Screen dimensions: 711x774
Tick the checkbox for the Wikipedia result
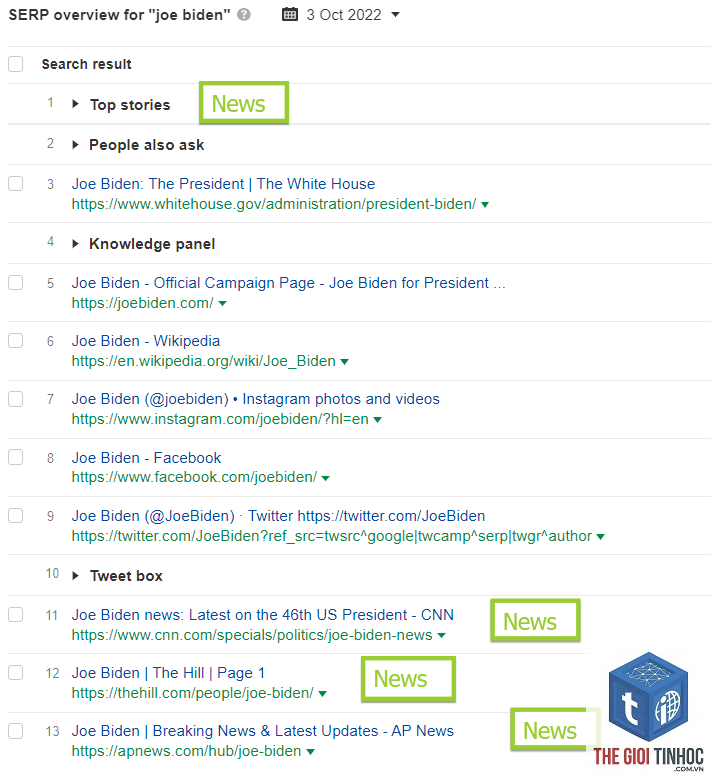pos(16,340)
